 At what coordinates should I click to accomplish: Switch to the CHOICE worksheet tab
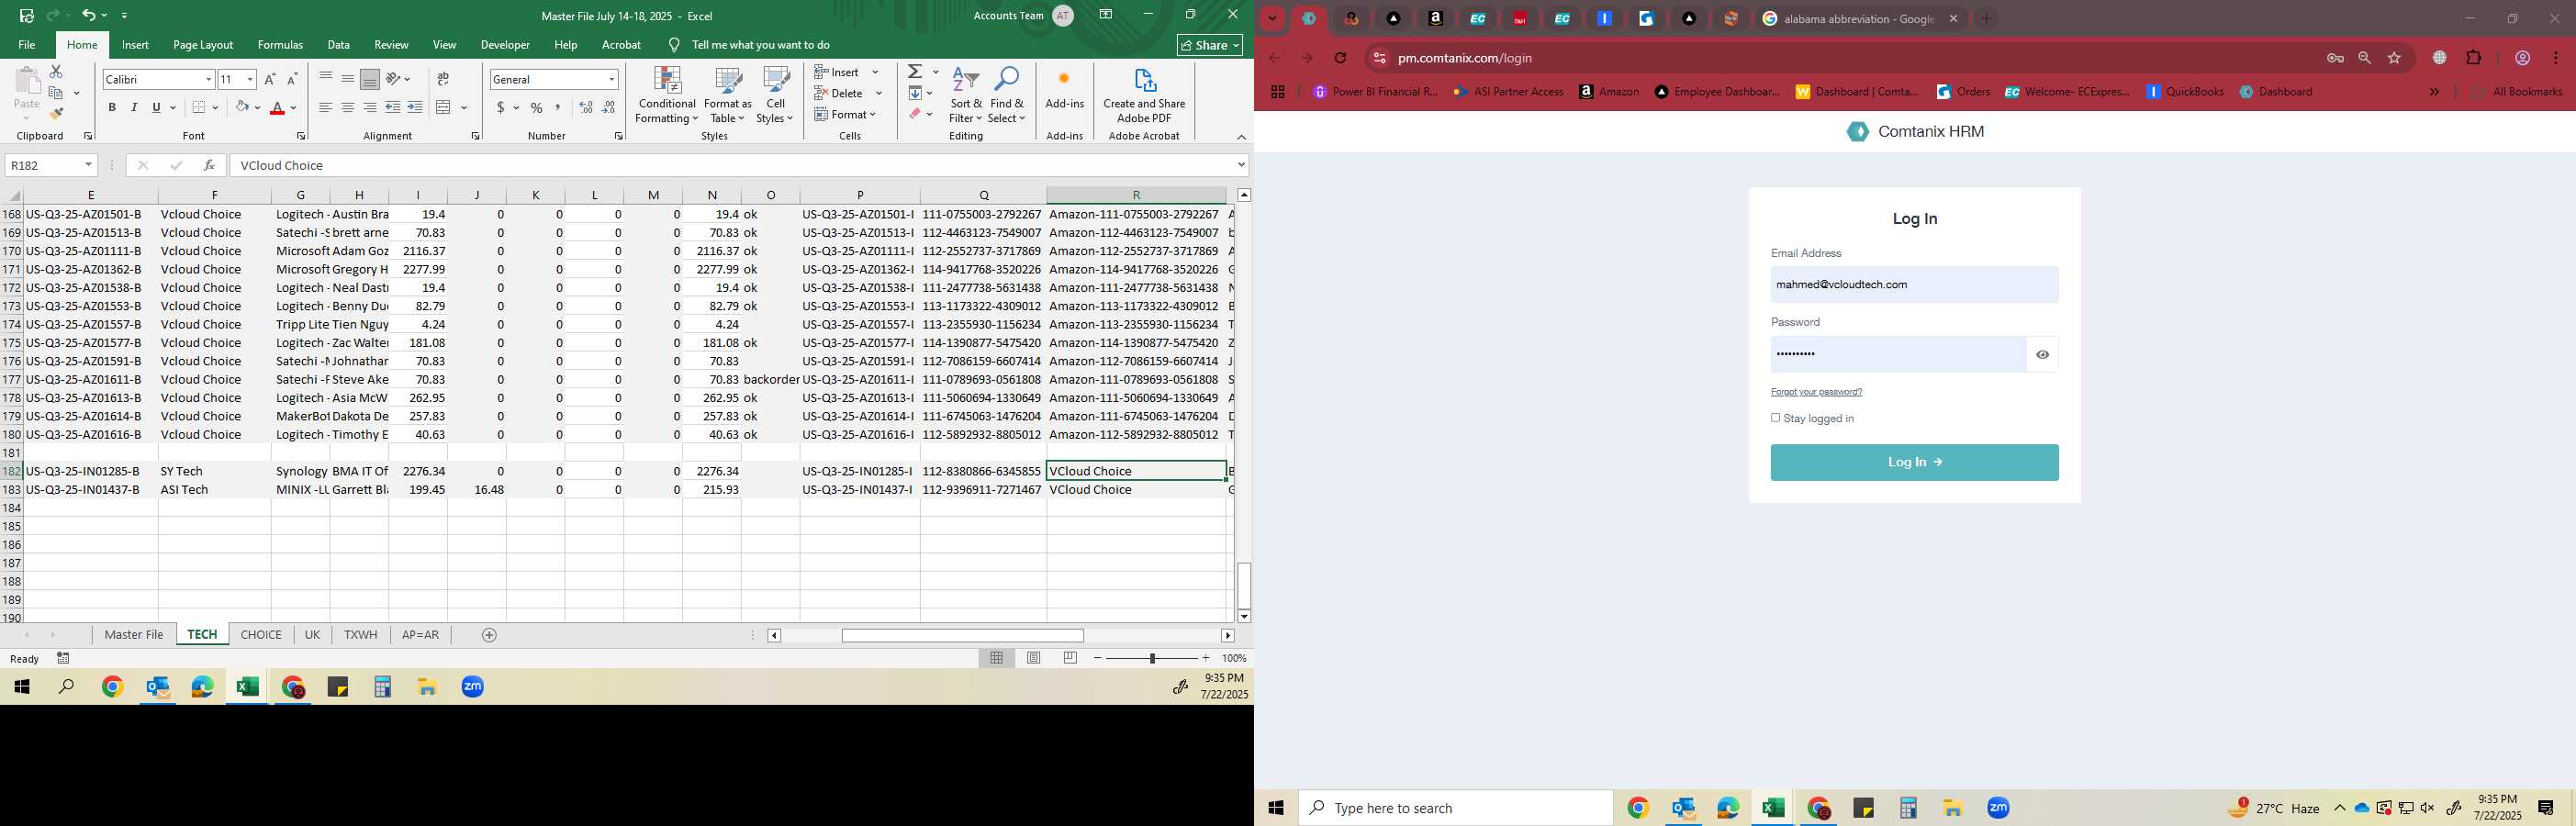point(261,635)
